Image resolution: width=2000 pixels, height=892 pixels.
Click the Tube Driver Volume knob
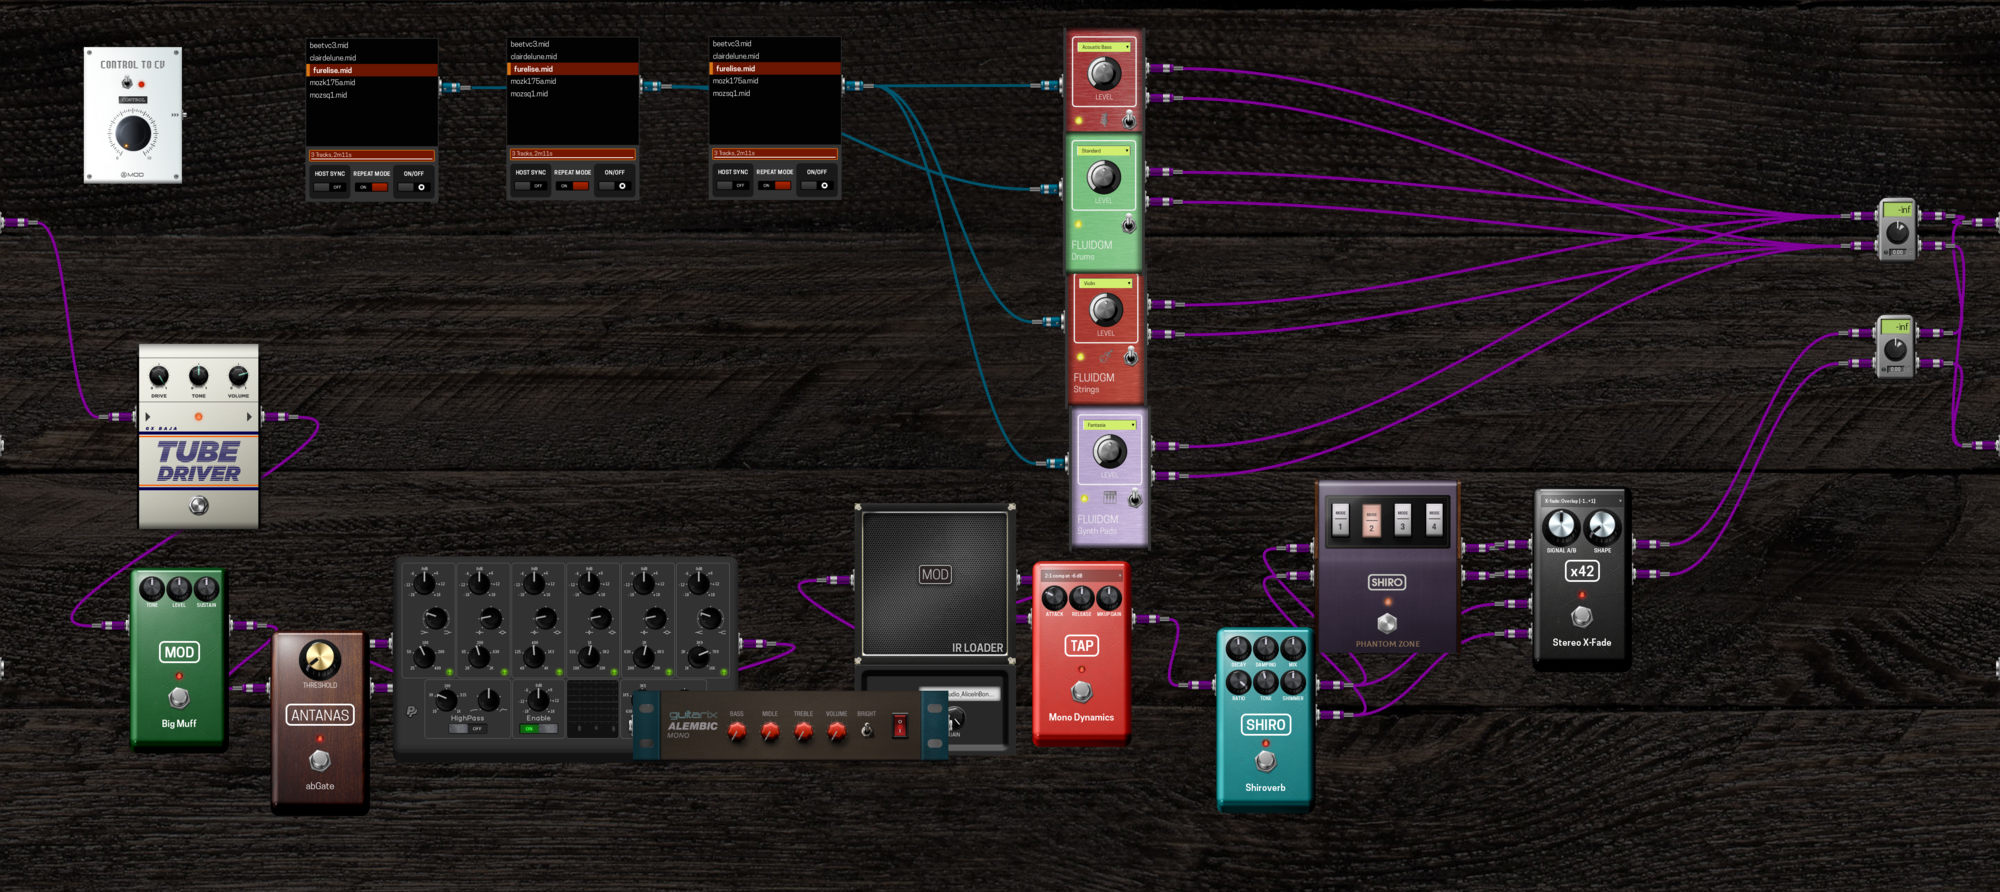click(x=238, y=376)
